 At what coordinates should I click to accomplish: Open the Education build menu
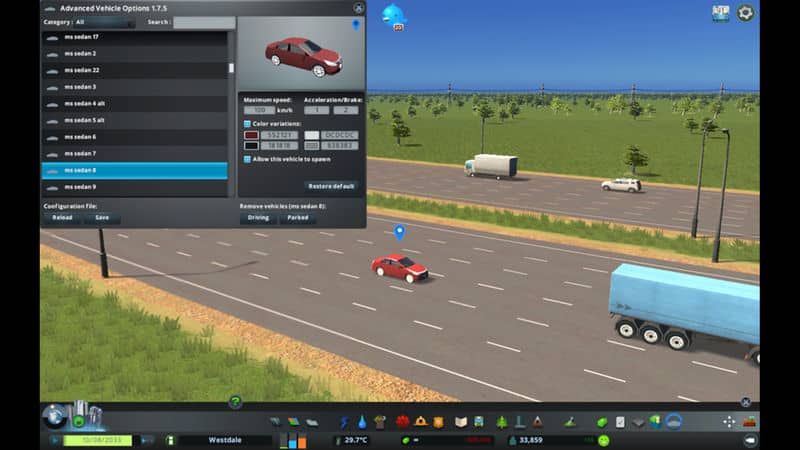pyautogui.click(x=461, y=422)
